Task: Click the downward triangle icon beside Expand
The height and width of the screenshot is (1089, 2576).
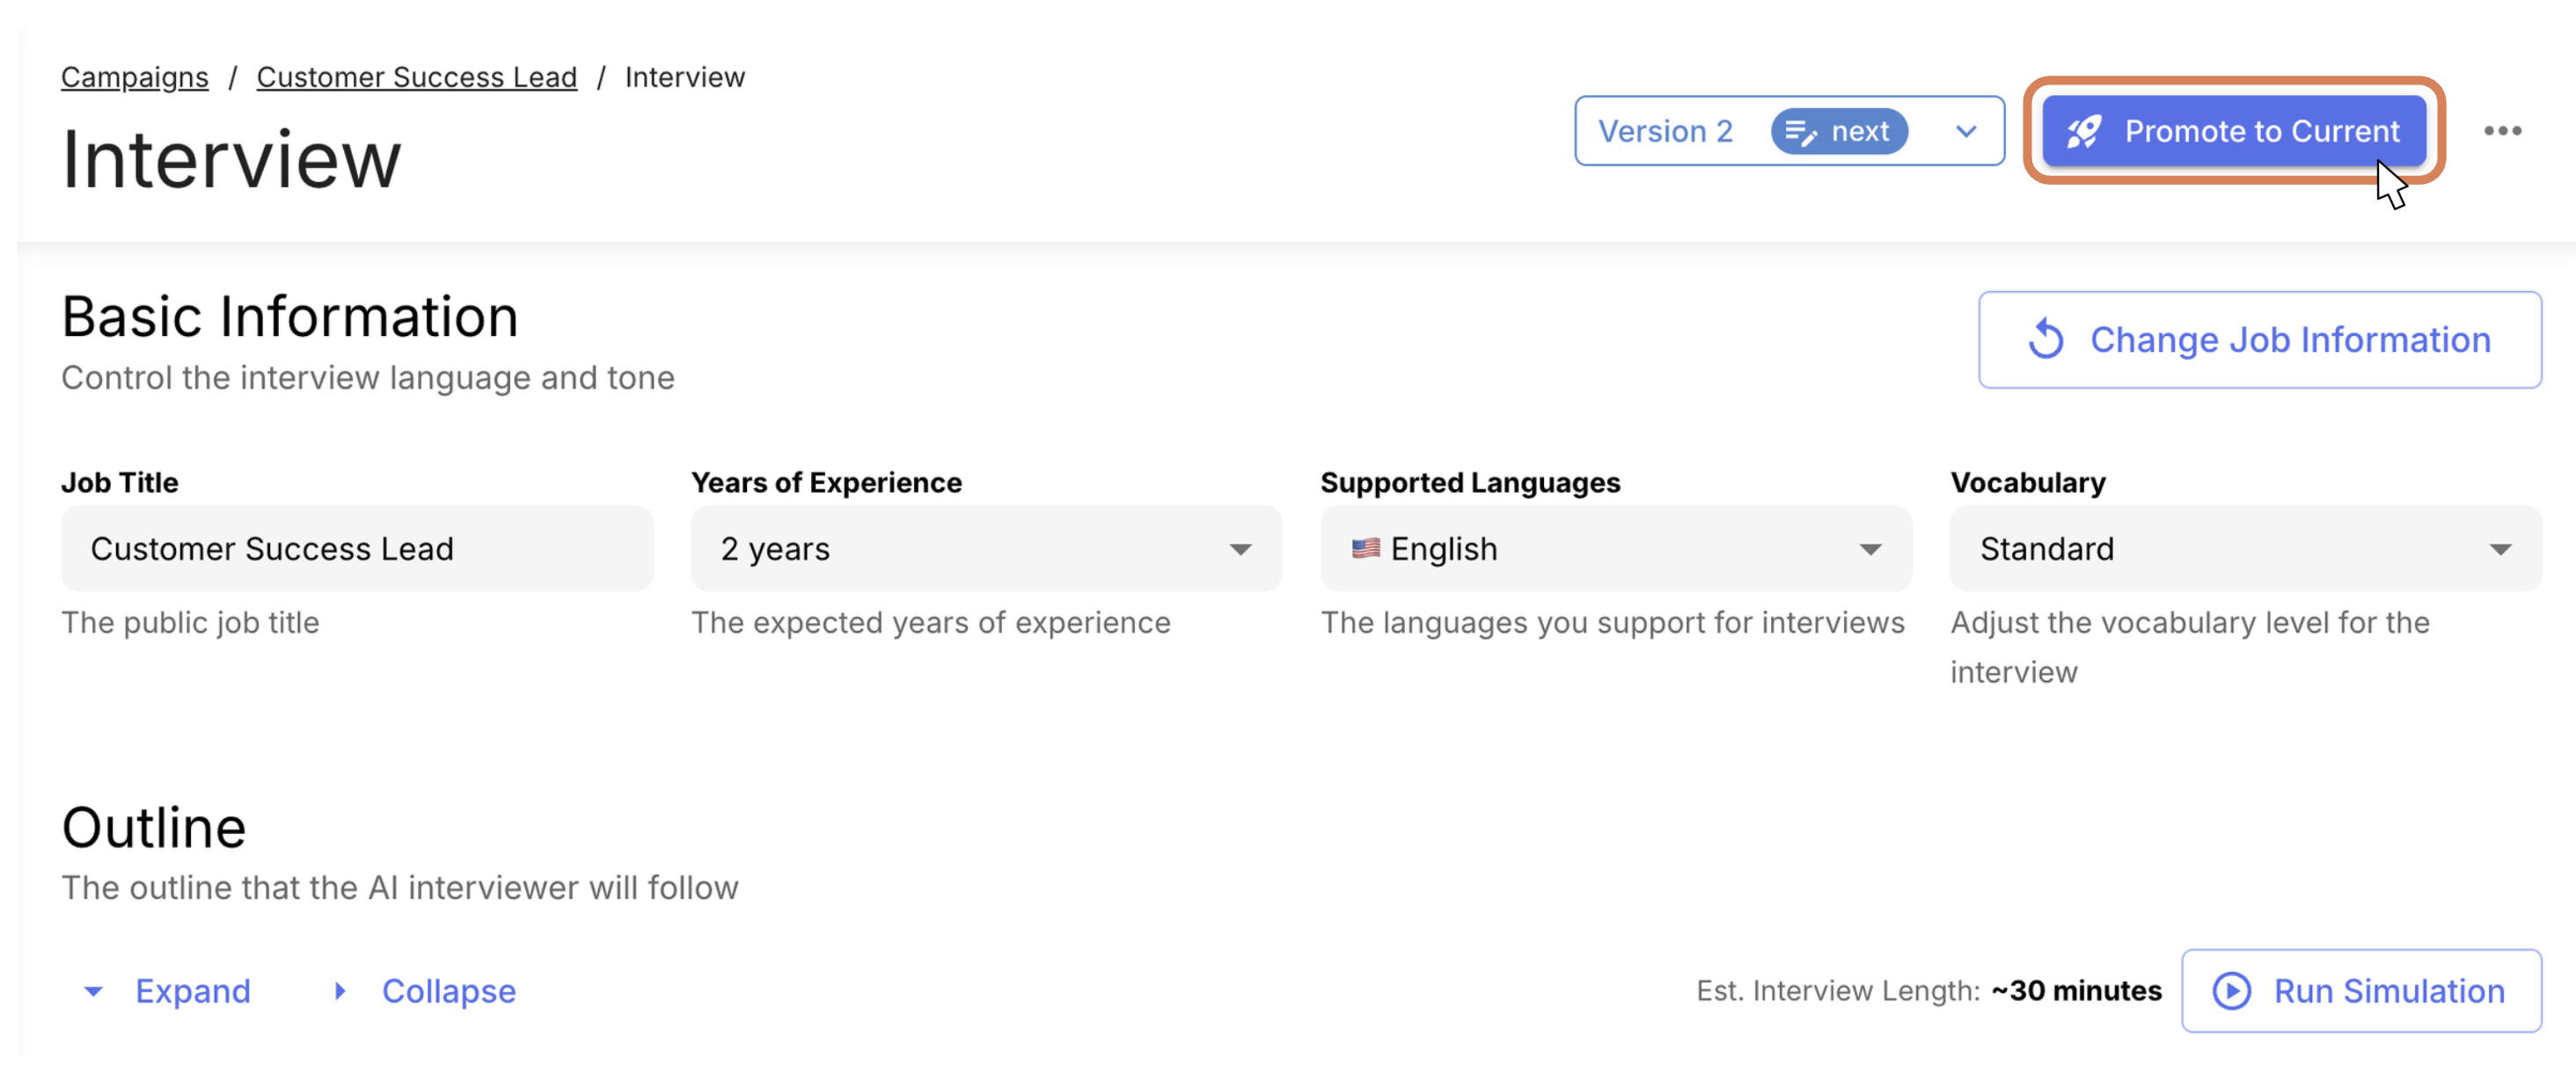Action: coord(93,991)
